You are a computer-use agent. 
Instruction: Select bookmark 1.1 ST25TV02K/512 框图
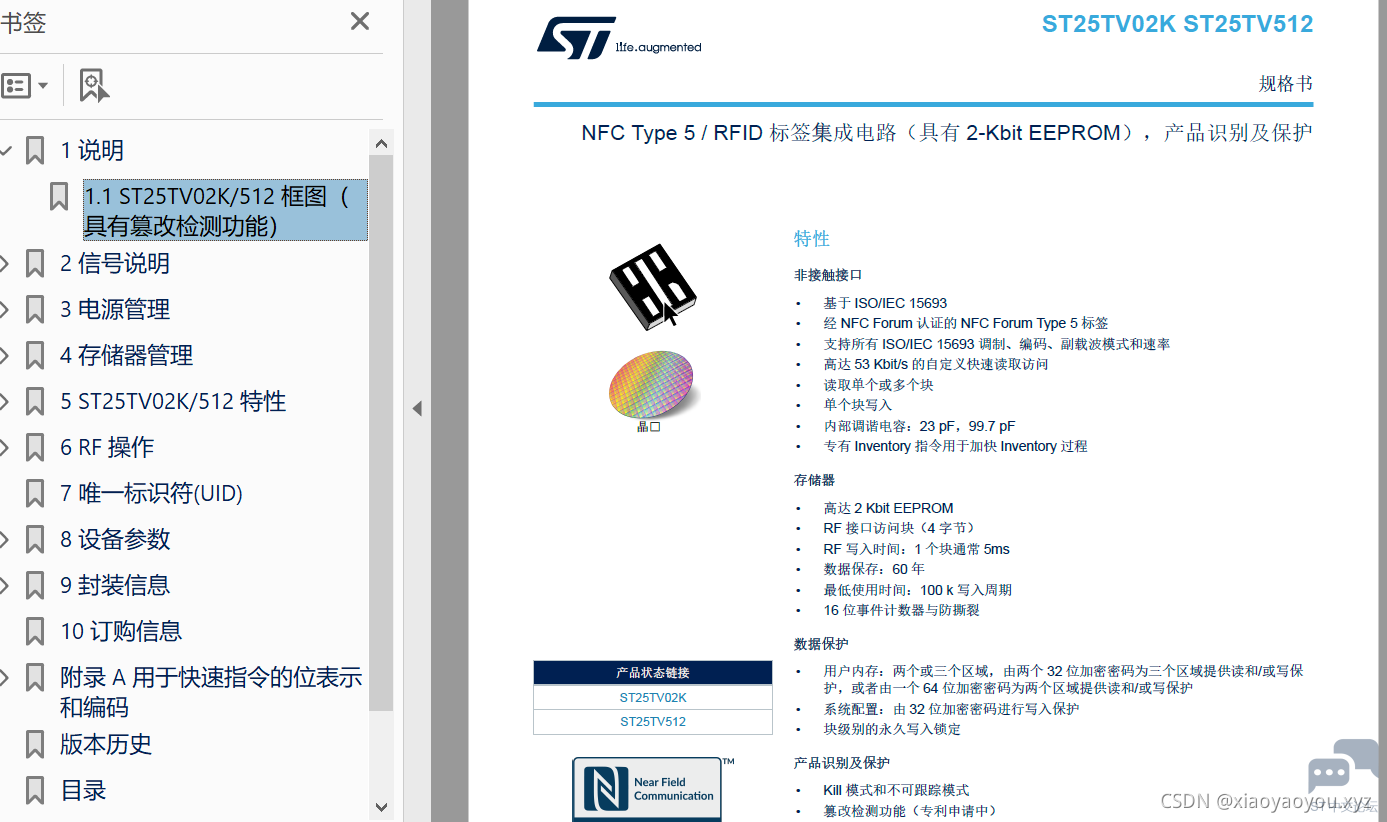(x=225, y=211)
